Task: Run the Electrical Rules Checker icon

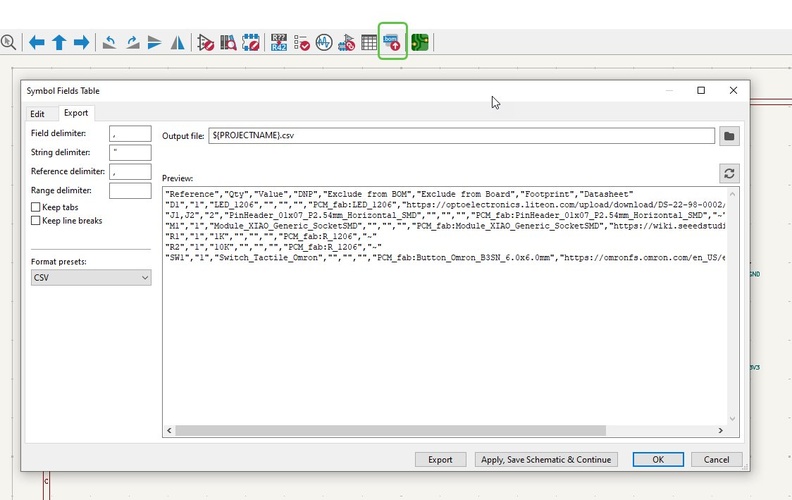Action: 302,42
